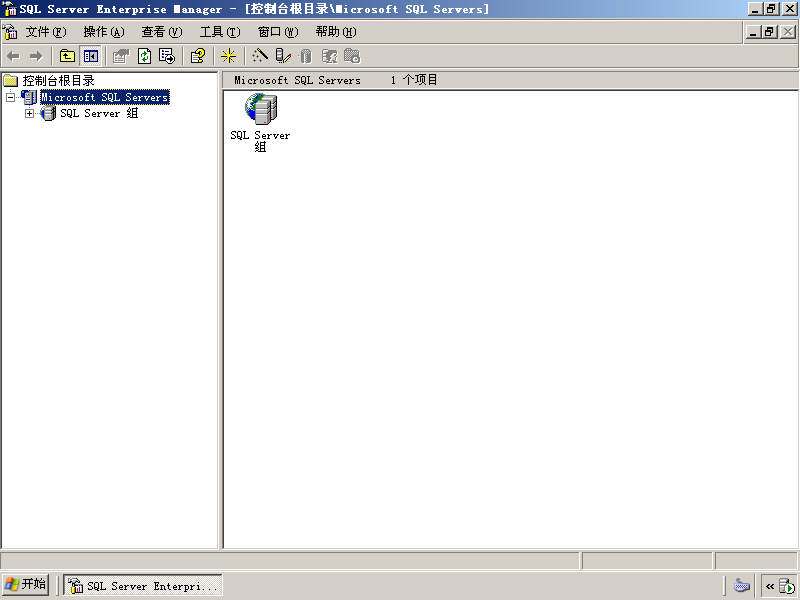The width and height of the screenshot is (800, 600).
Task: Click the Help question-mark toolbar icon
Action: tap(198, 56)
